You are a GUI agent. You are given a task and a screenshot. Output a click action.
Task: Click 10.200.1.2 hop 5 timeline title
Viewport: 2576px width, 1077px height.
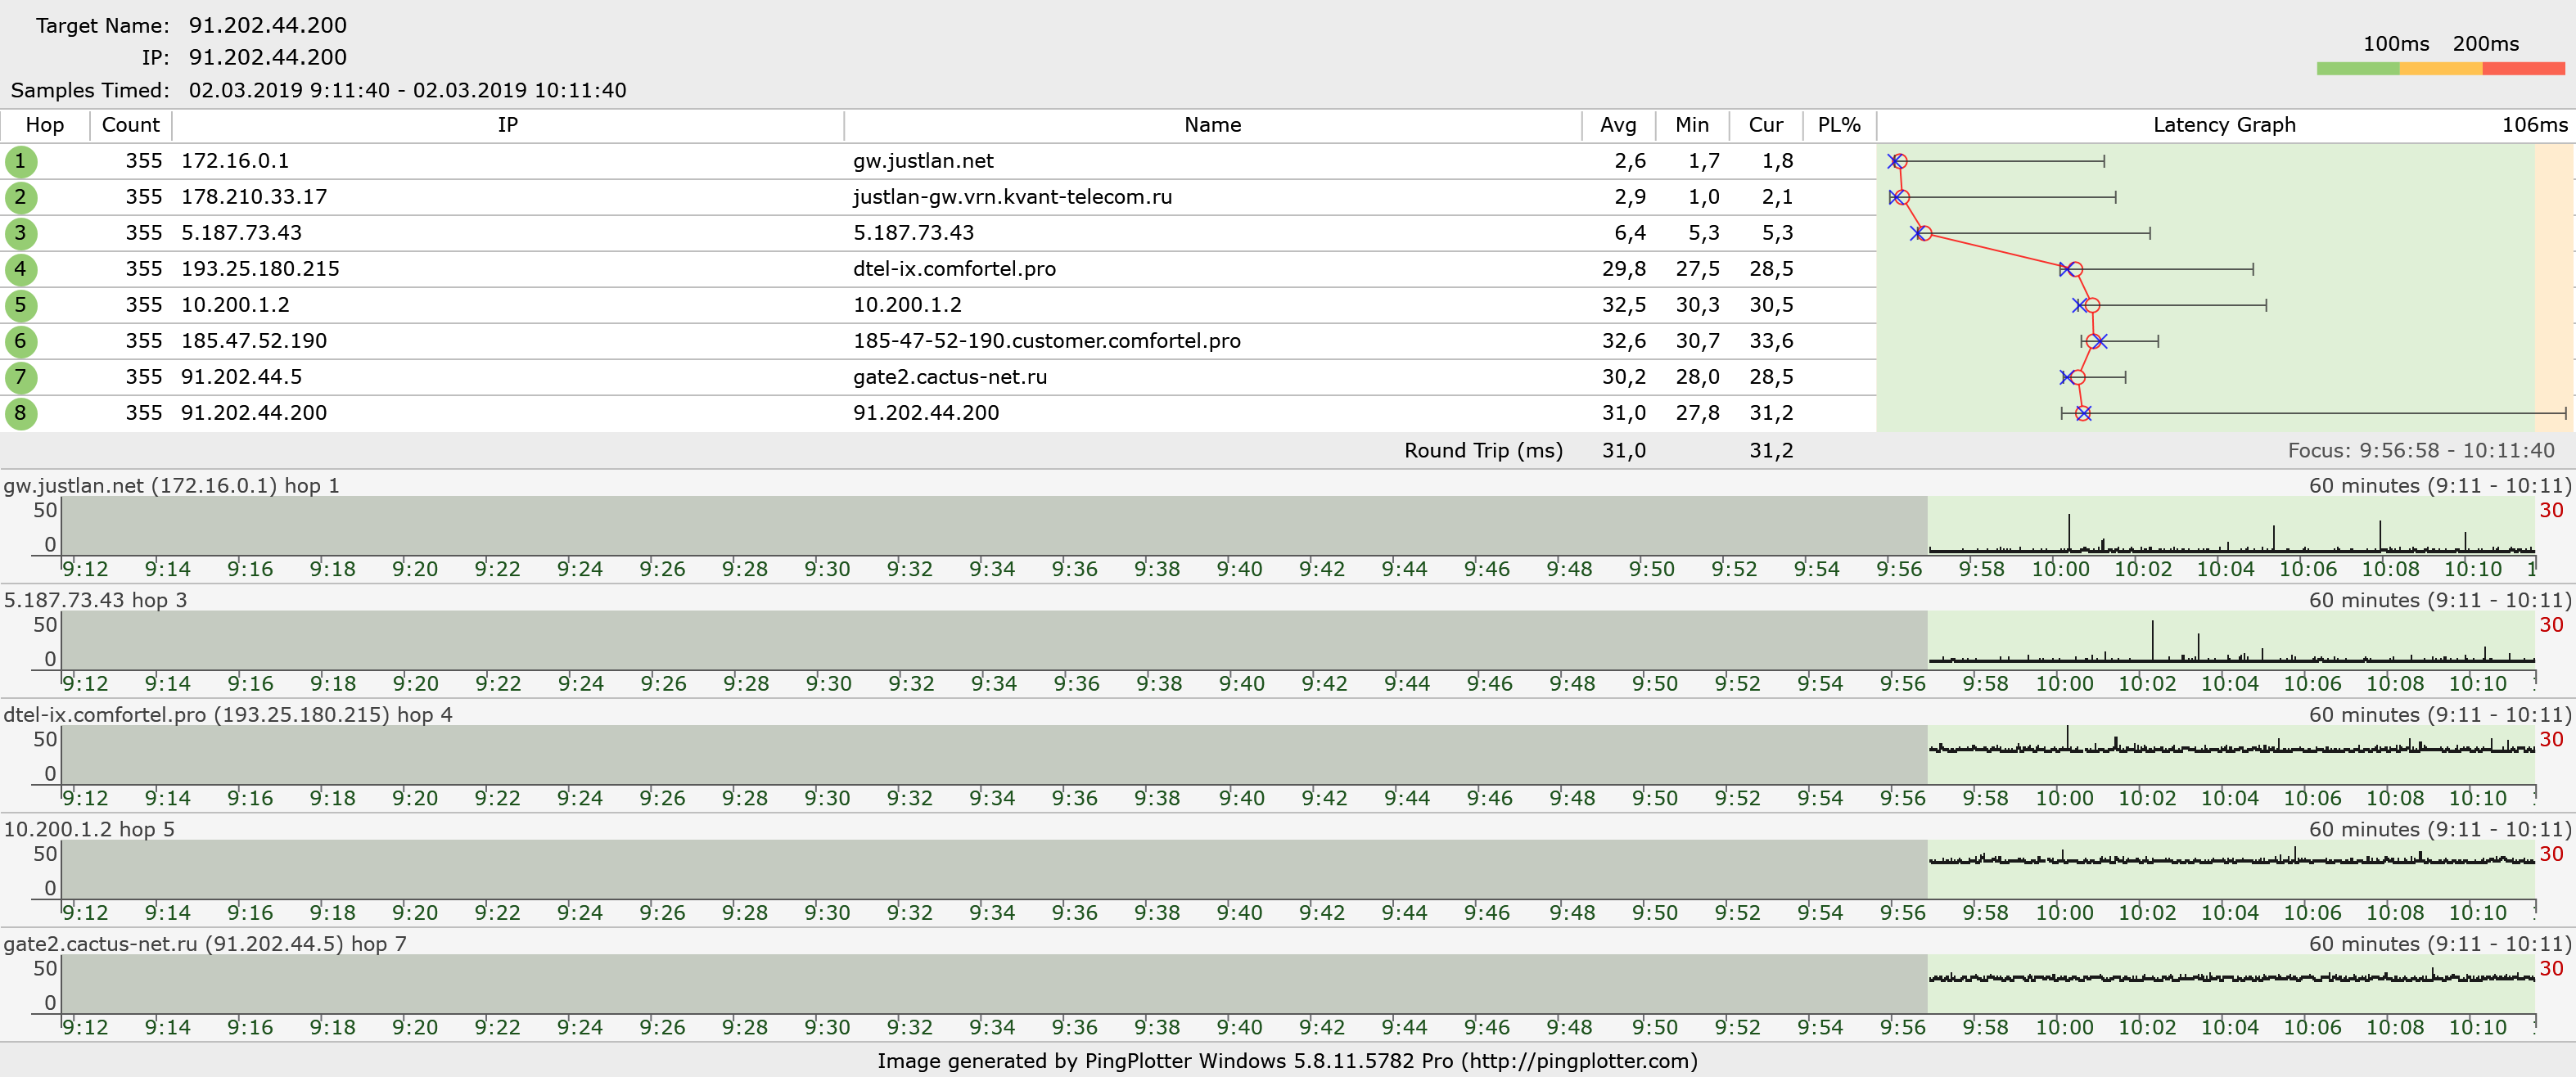point(89,830)
